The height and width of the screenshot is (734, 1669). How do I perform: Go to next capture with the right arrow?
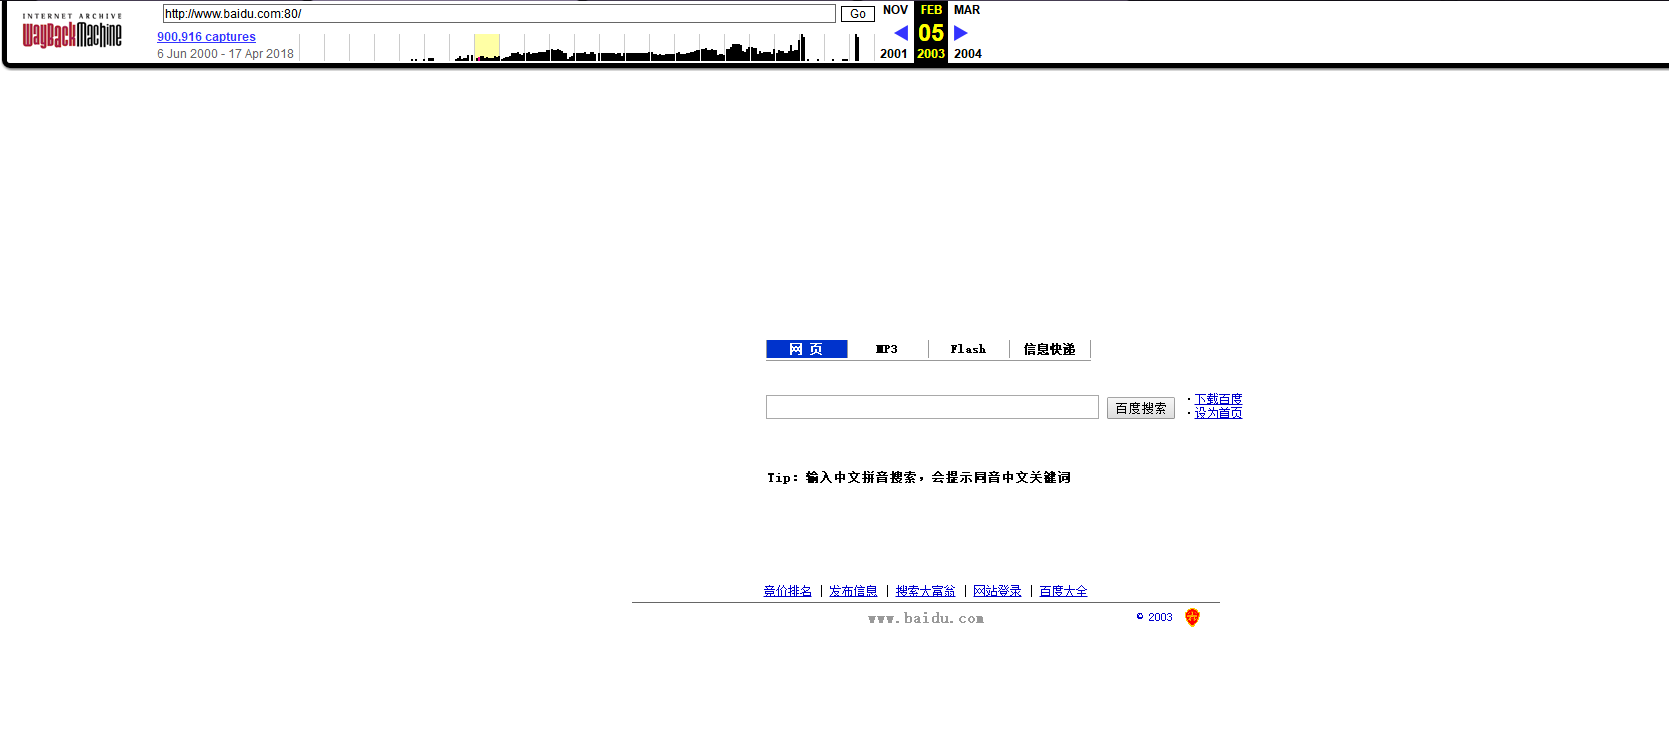coord(961,33)
